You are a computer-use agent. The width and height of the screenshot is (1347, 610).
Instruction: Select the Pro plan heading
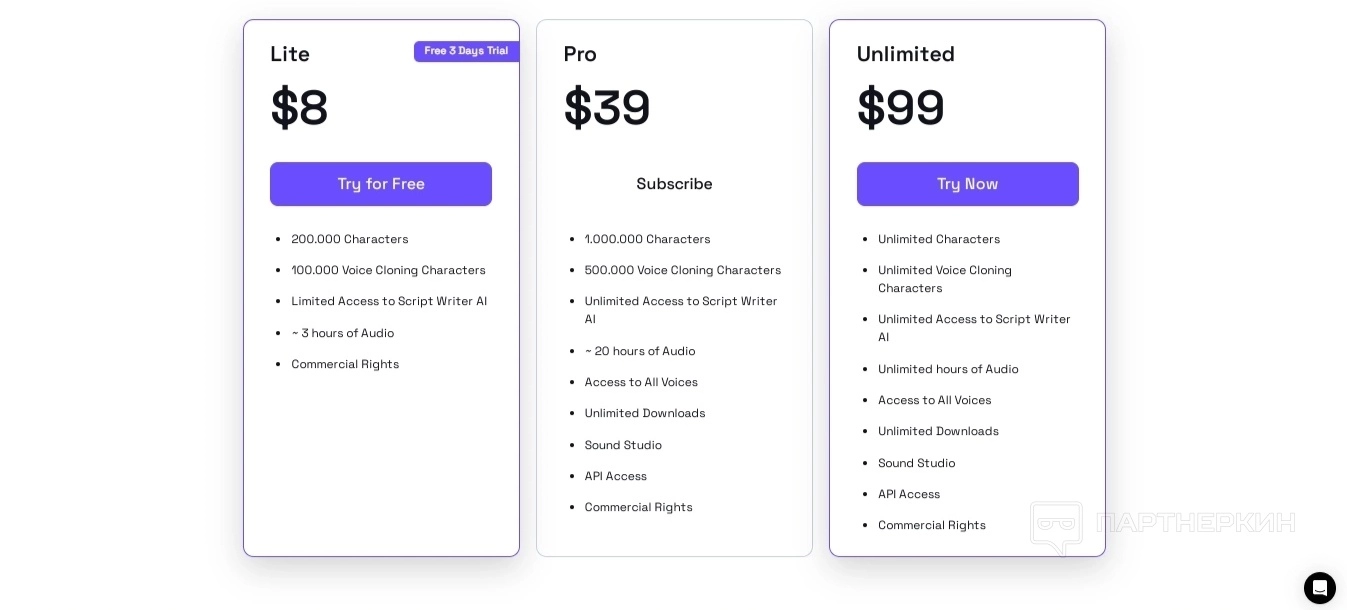(x=580, y=54)
